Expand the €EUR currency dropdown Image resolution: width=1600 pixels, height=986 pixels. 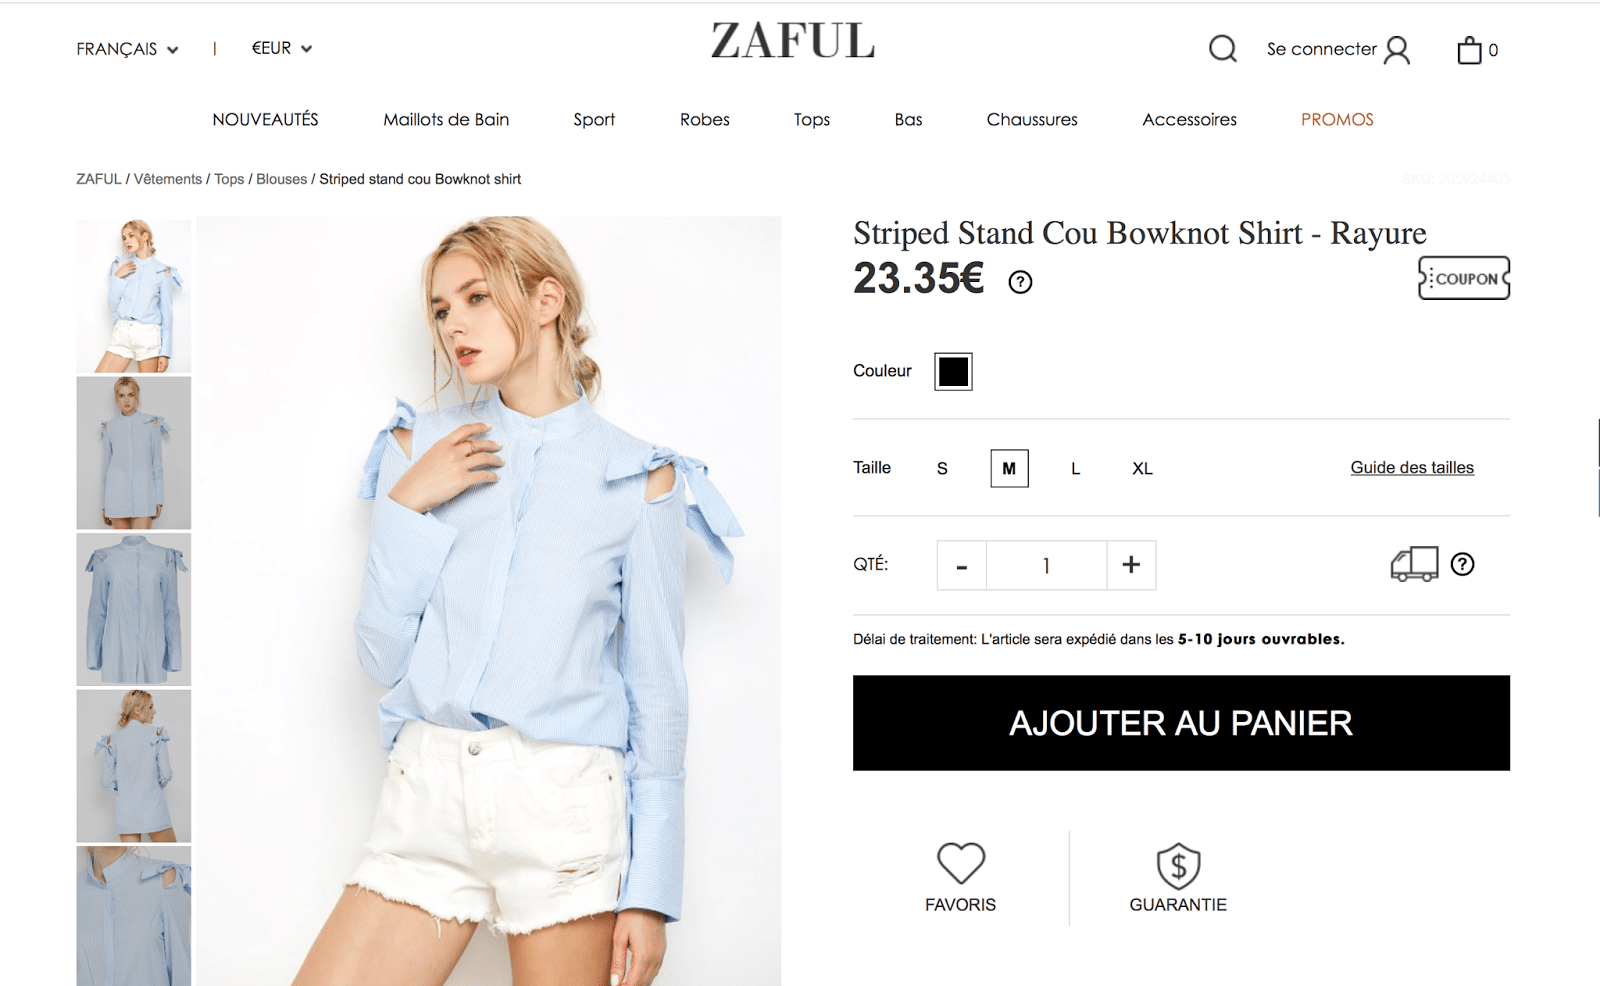point(282,48)
